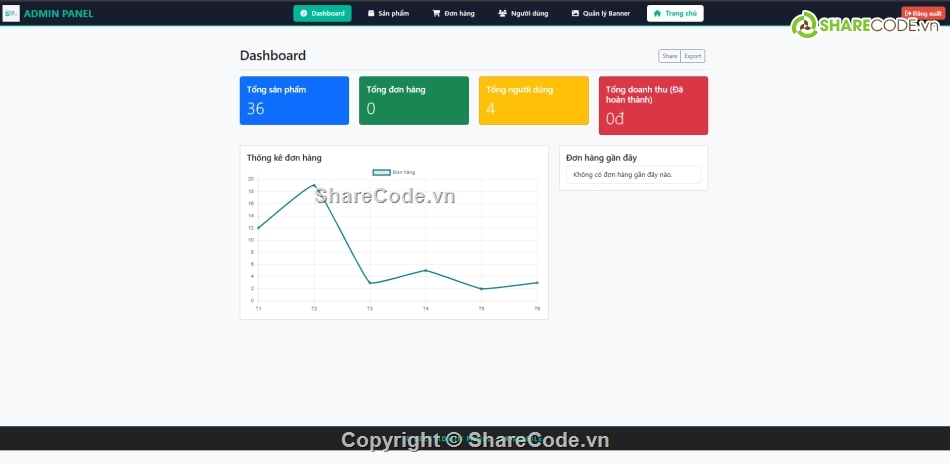Click the admin panel logo image
Screen dimensions: 950x464
coord(11,13)
